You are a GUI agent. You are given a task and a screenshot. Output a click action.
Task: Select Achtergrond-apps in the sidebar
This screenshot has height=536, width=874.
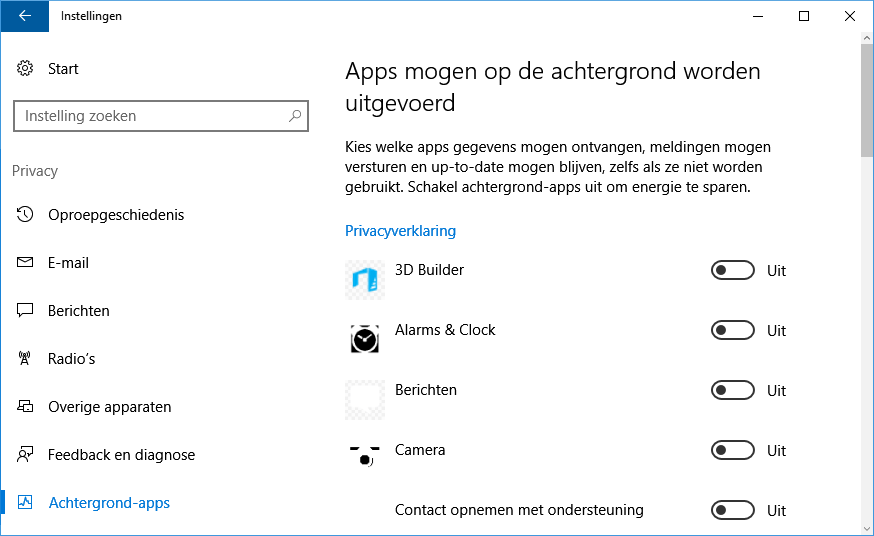(x=109, y=503)
